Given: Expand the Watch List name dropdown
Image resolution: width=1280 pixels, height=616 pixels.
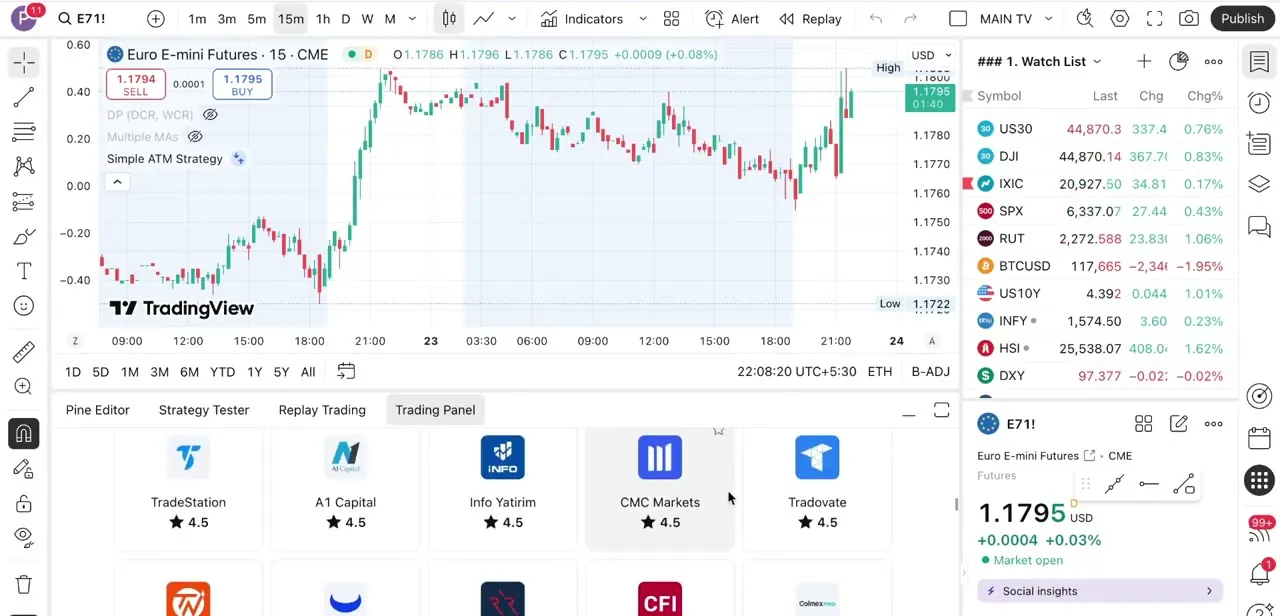Looking at the screenshot, I should (1097, 62).
